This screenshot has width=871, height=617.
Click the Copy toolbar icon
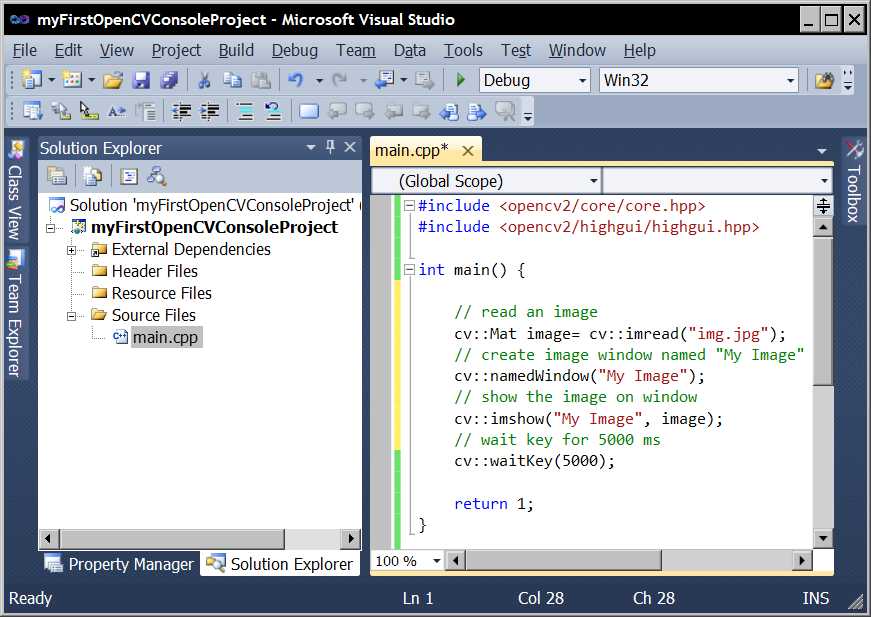[232, 81]
